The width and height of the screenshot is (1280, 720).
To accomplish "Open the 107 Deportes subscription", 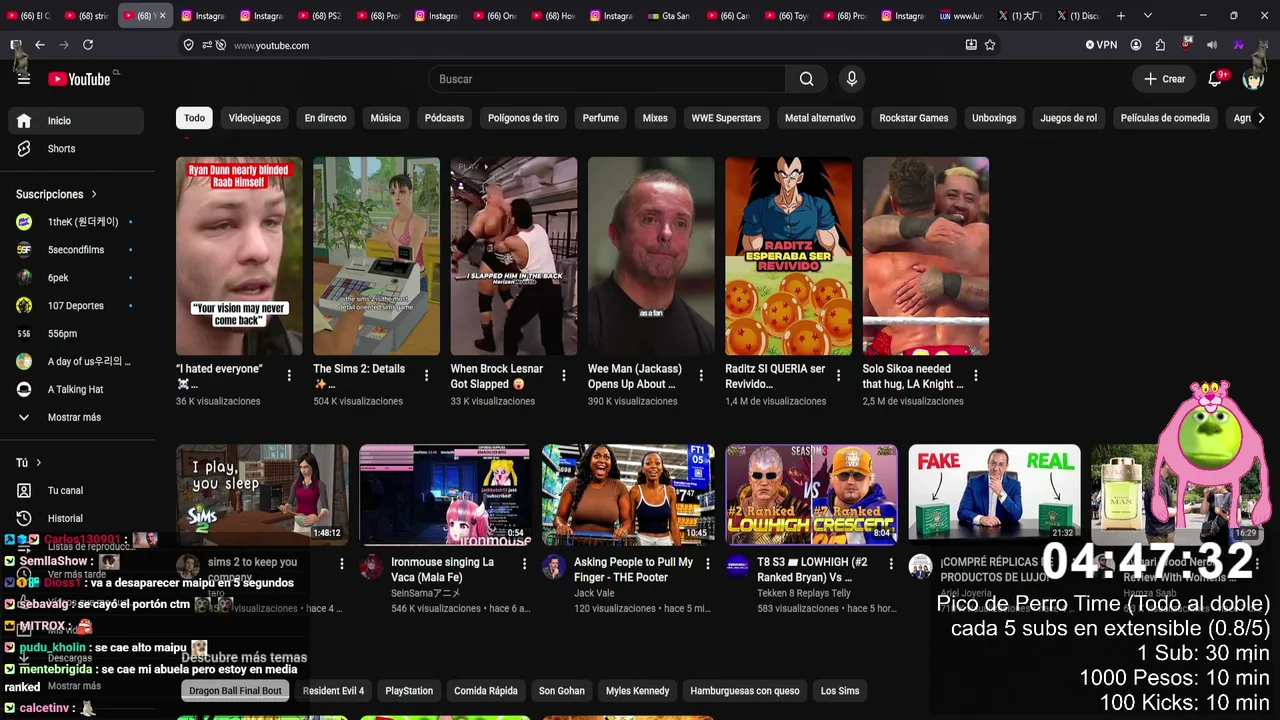I will click(76, 306).
